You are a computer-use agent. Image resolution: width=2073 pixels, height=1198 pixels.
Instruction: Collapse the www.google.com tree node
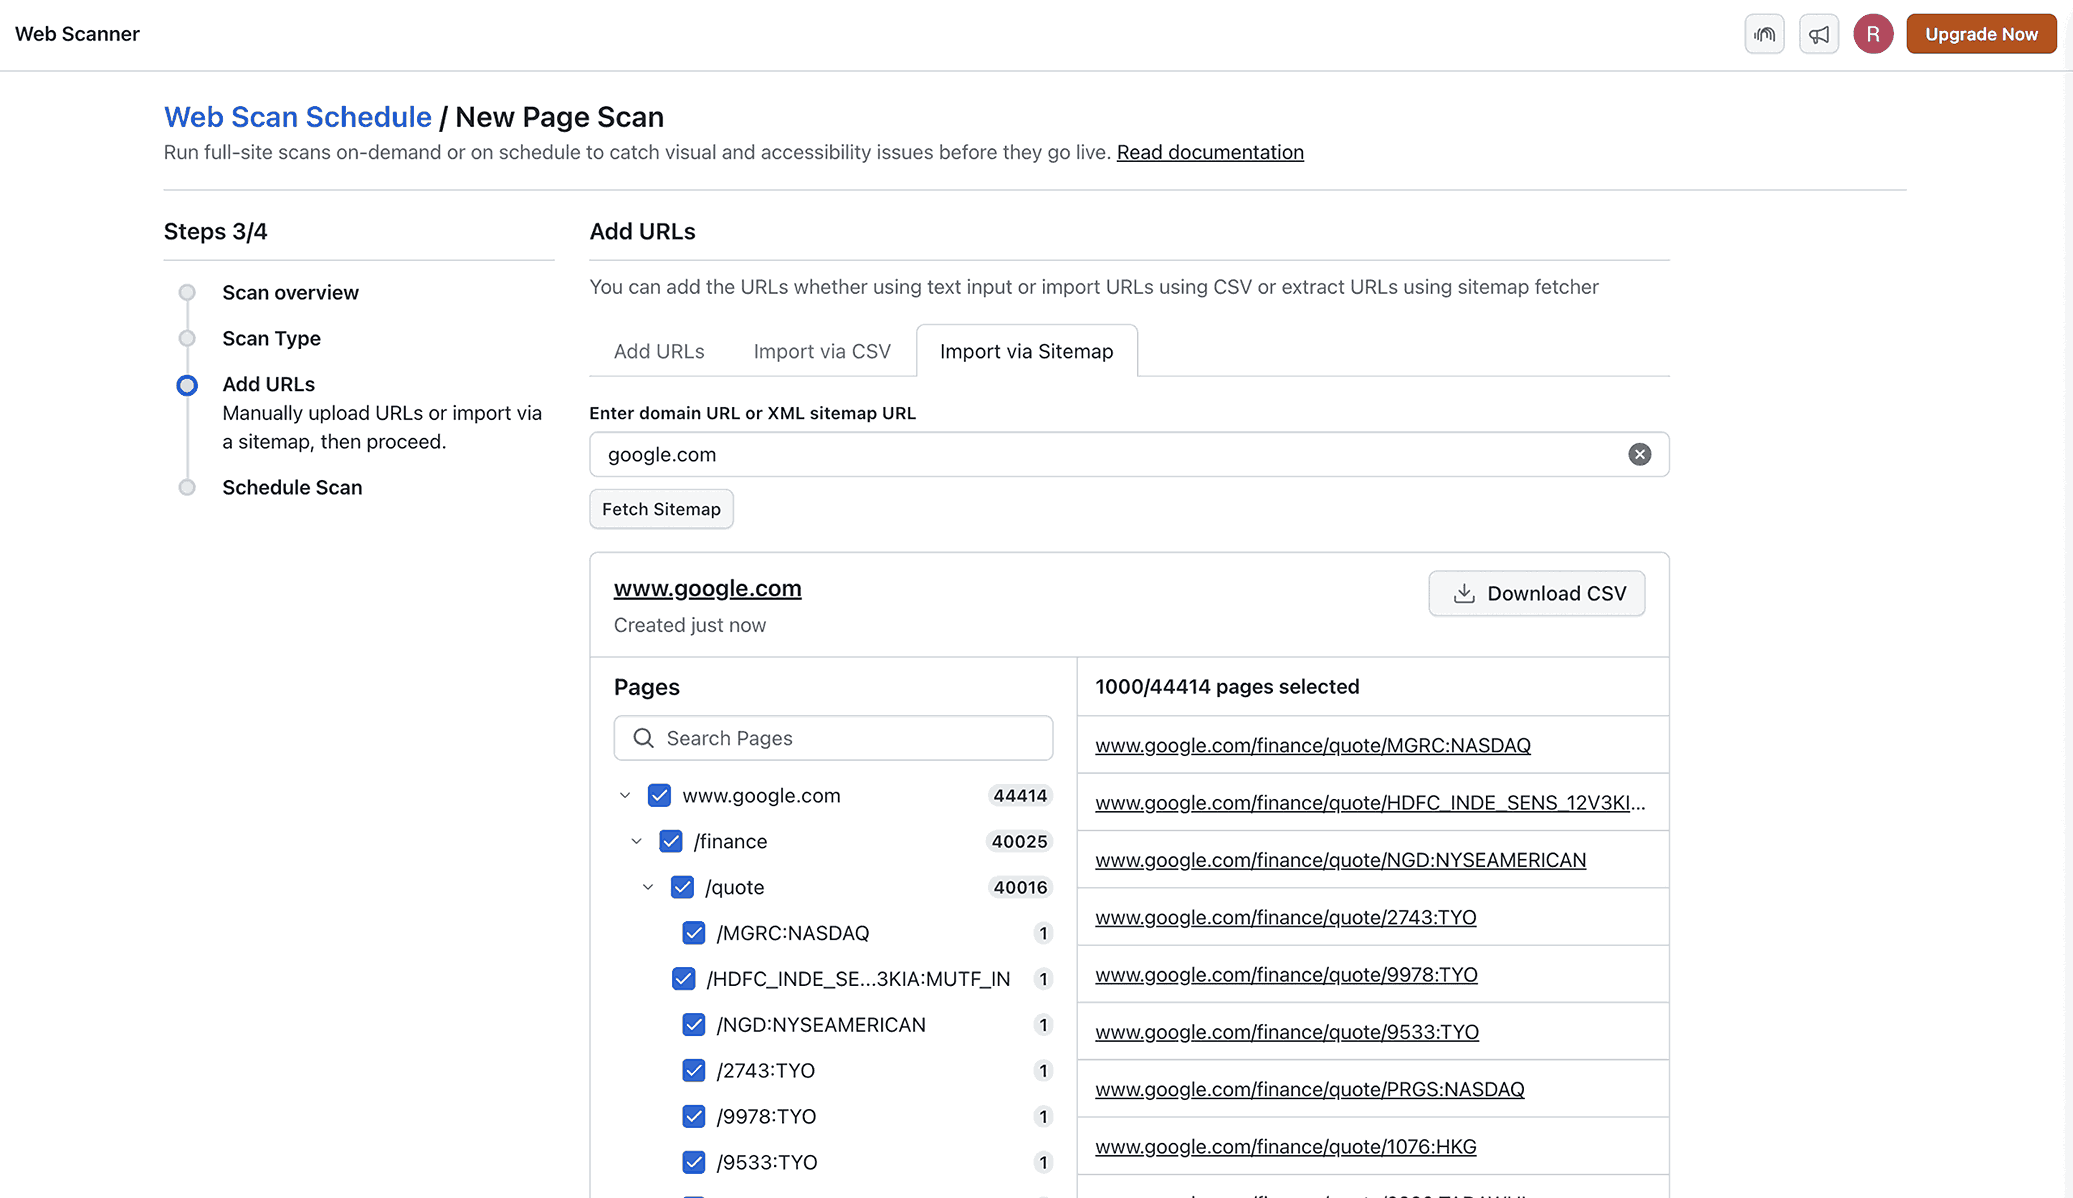pyautogui.click(x=625, y=795)
